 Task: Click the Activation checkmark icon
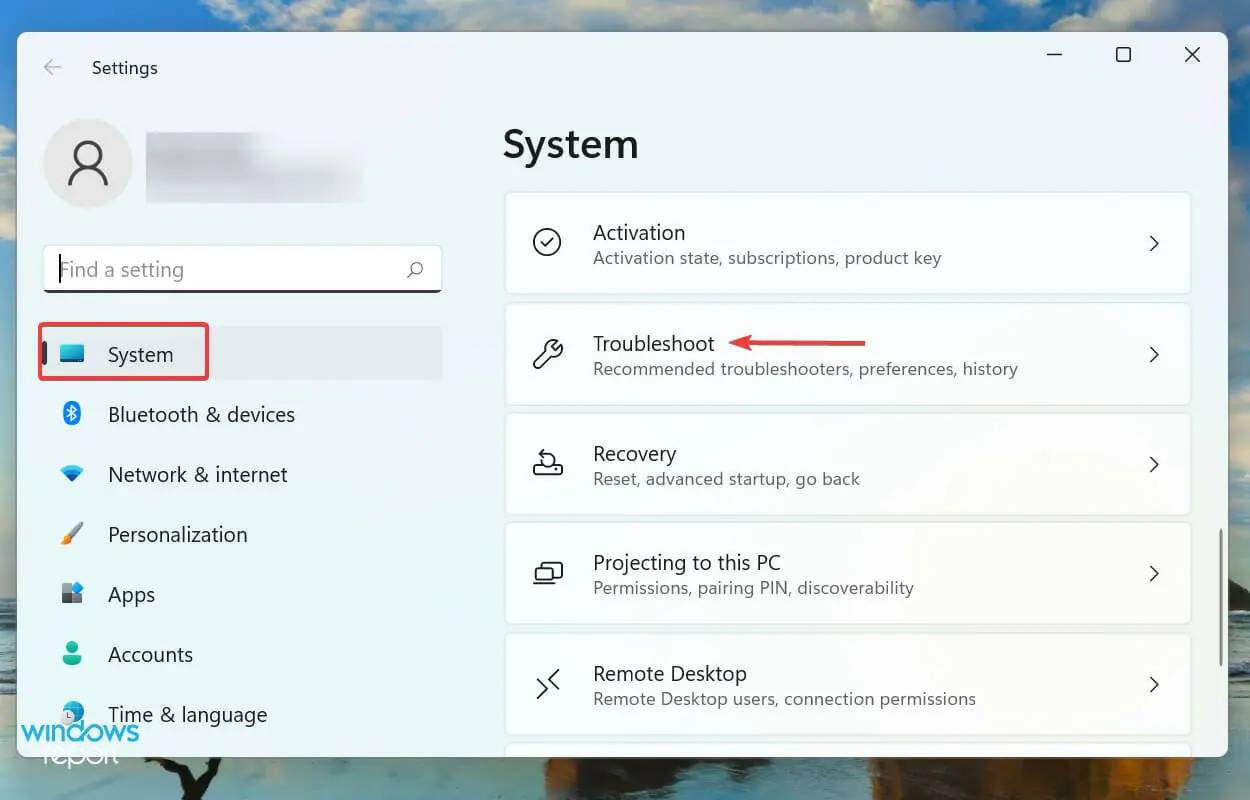pyautogui.click(x=547, y=243)
